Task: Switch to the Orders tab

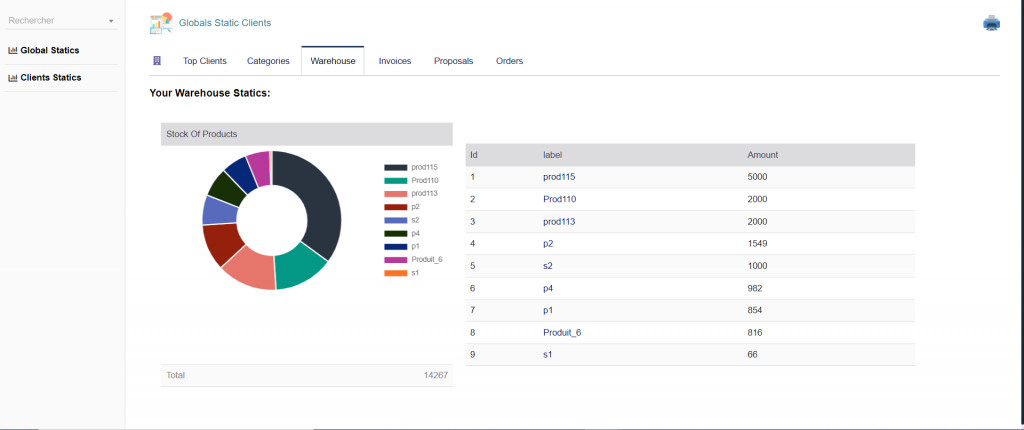Action: 509,61
